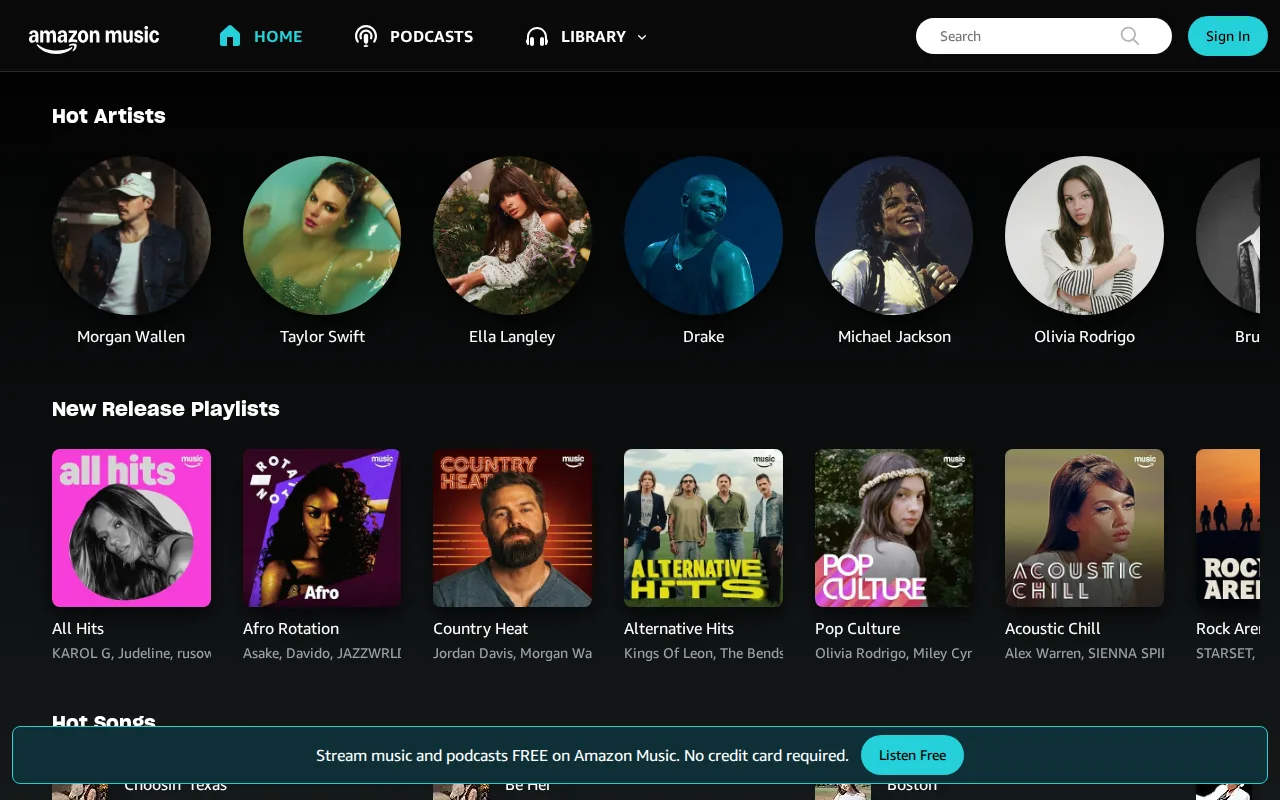Click the Pop Culture title text

click(x=857, y=628)
